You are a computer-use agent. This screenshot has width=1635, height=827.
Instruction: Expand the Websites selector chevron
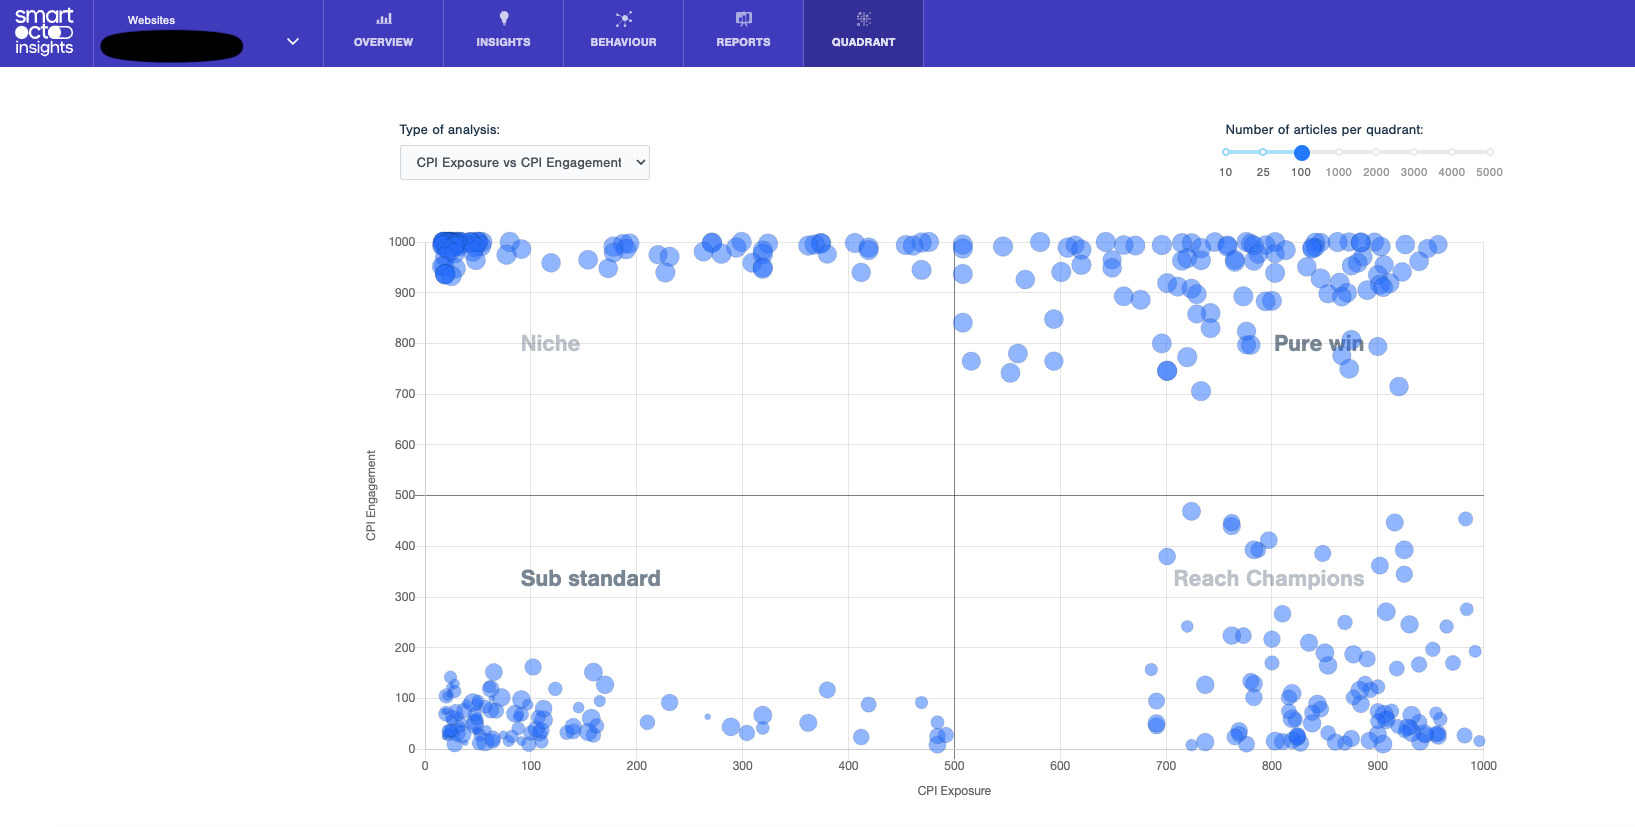tap(293, 42)
